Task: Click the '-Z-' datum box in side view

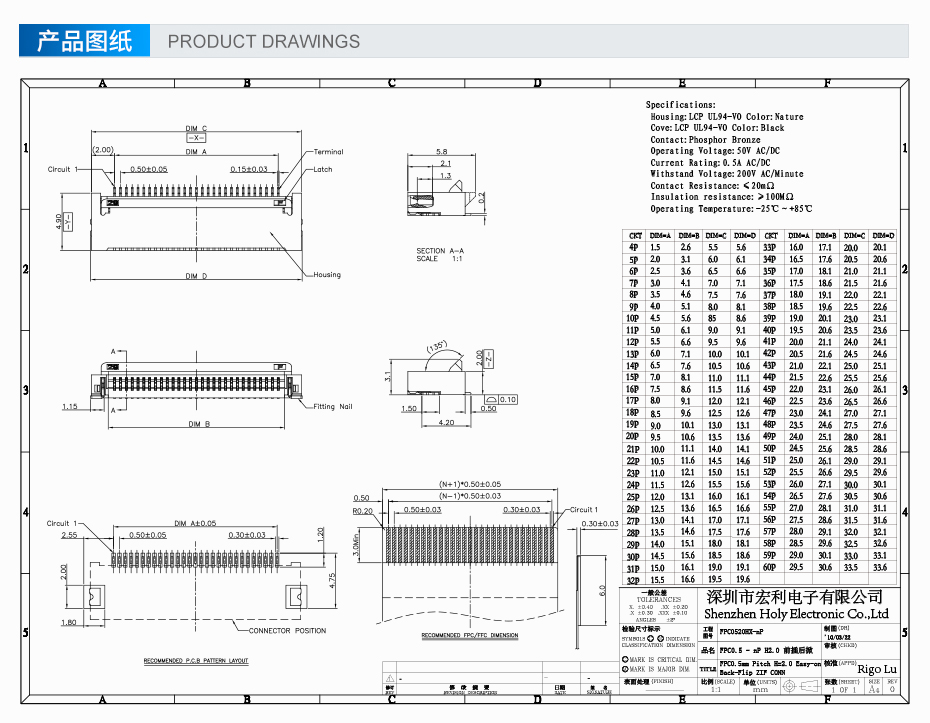Action: [x=489, y=358]
